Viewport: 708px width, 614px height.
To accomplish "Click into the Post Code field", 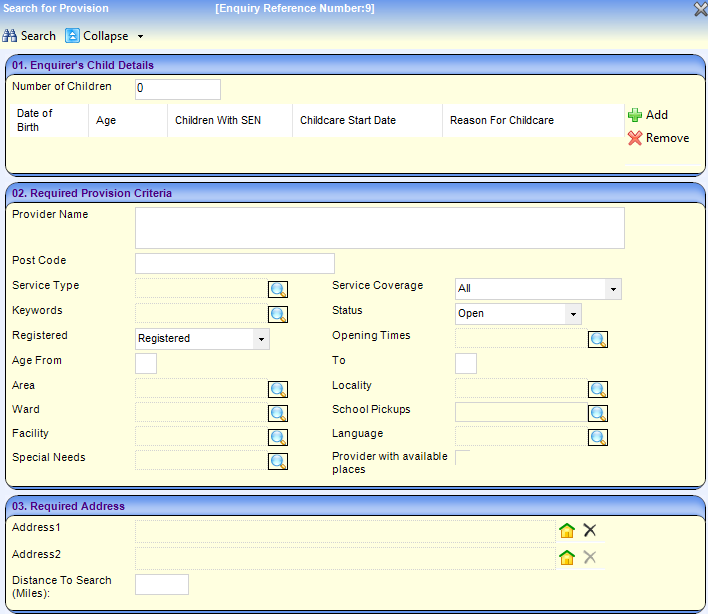I will tap(234, 263).
